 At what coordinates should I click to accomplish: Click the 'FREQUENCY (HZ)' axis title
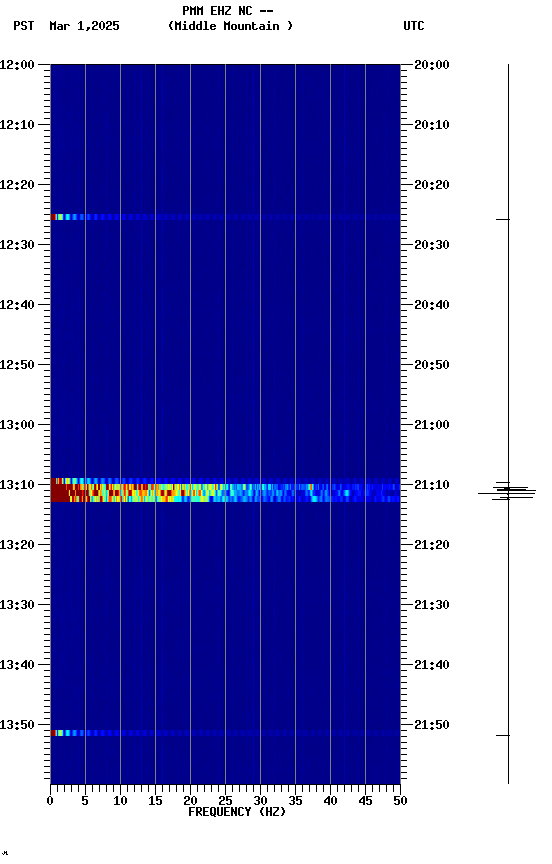click(237, 812)
